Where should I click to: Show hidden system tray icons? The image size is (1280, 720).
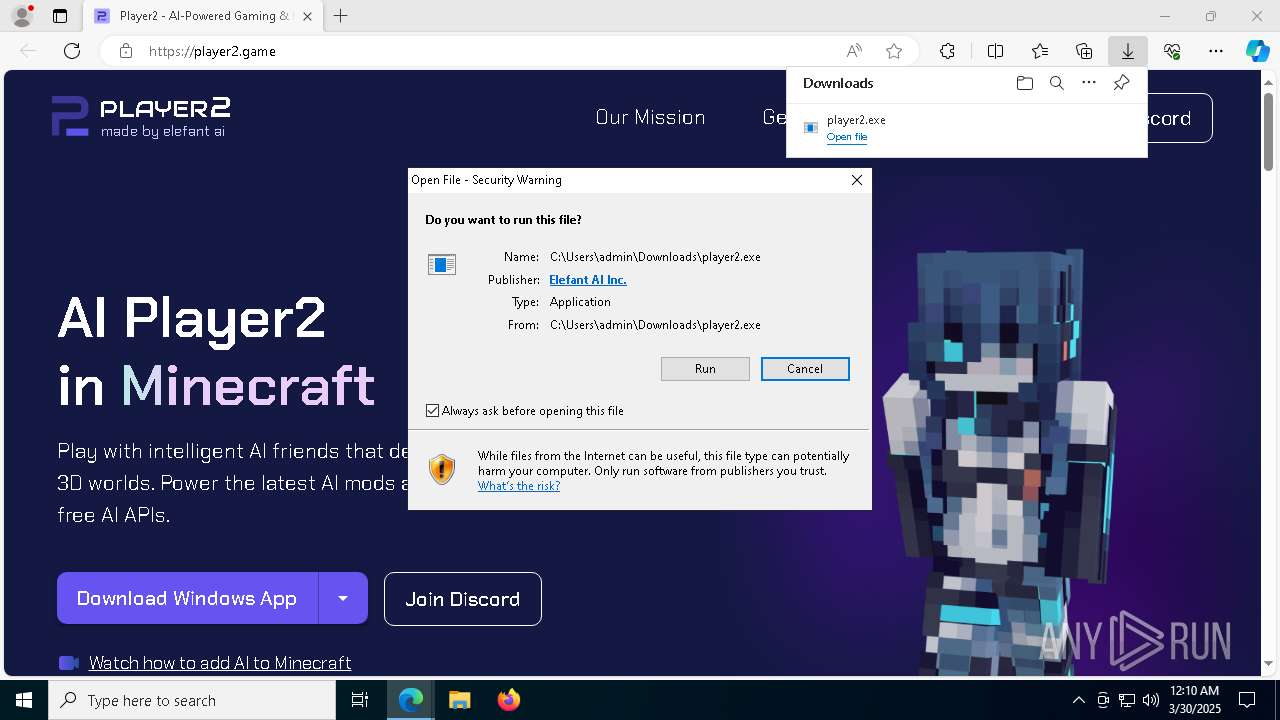tap(1078, 700)
